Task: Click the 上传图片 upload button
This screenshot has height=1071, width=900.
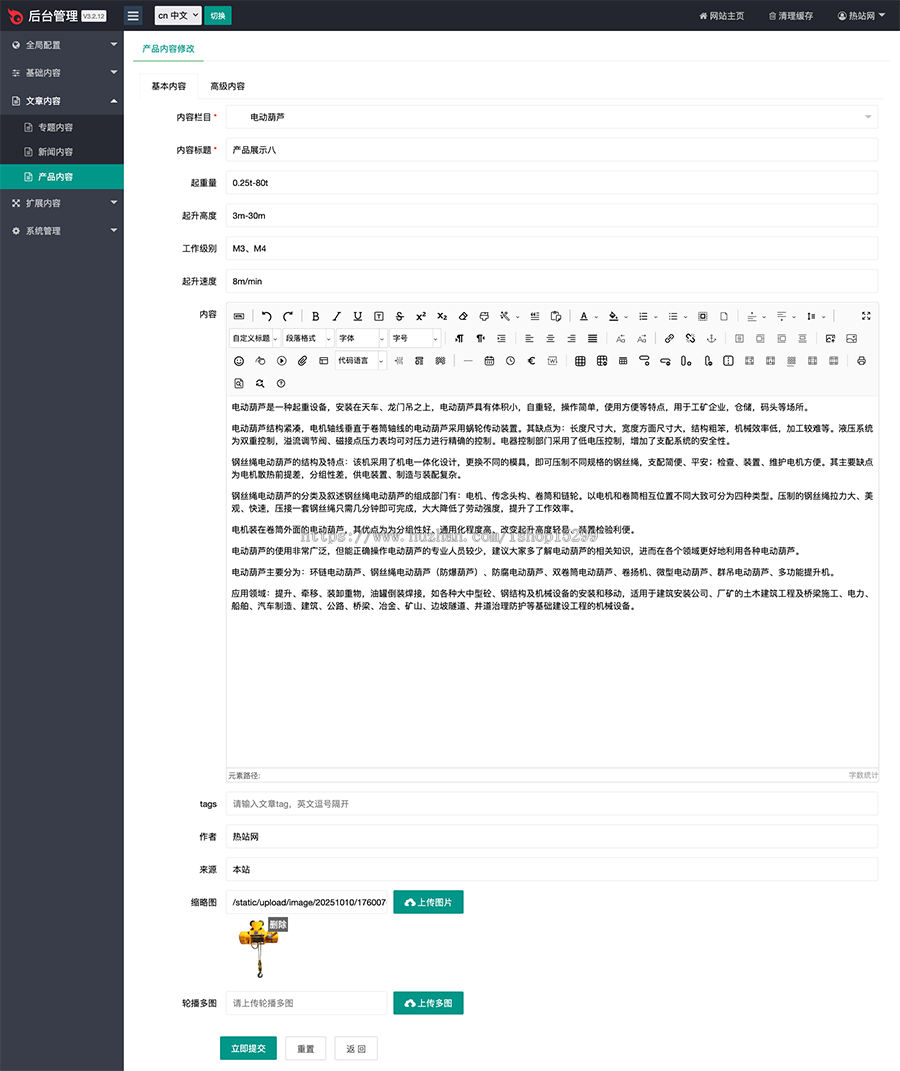Action: (x=428, y=902)
